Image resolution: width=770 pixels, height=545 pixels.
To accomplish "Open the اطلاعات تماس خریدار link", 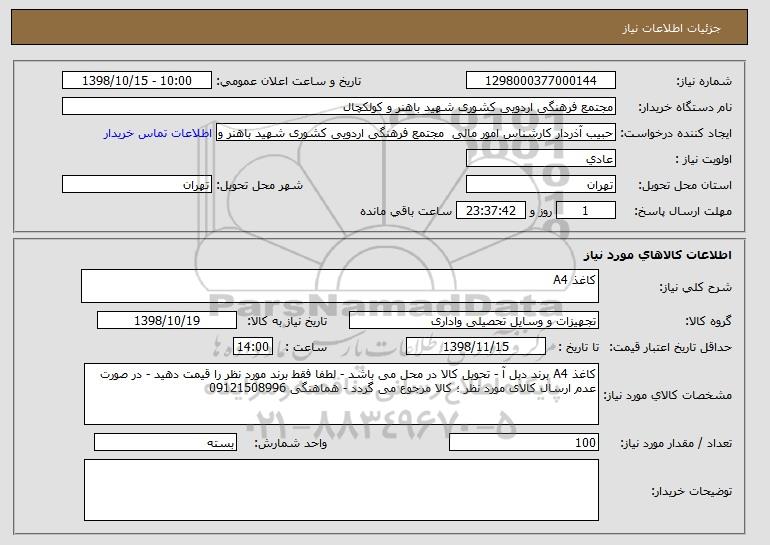I will pyautogui.click(x=158, y=133).
